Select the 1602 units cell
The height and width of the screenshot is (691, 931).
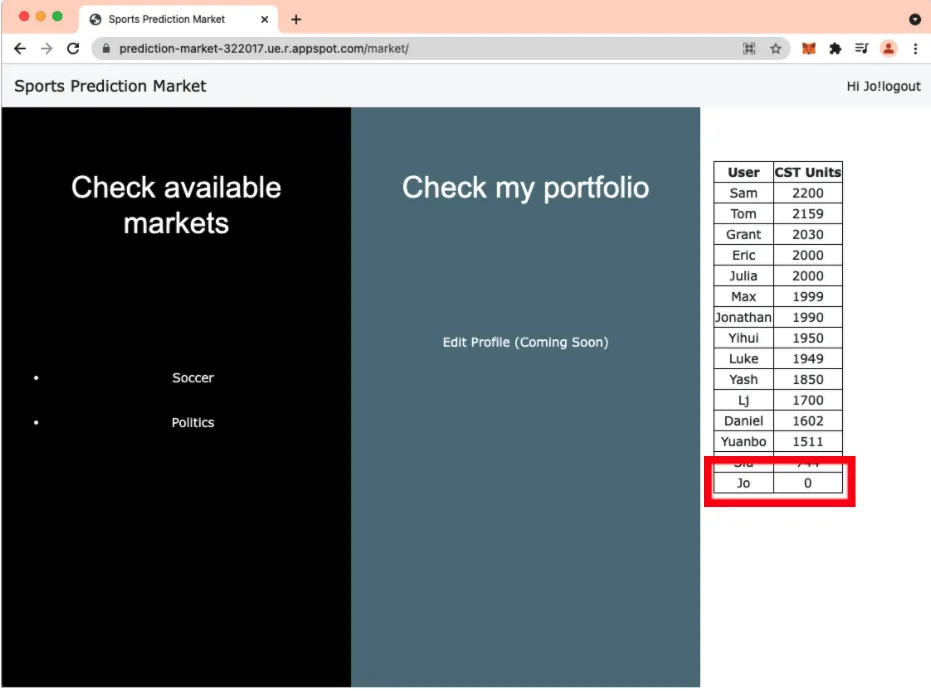click(x=808, y=421)
